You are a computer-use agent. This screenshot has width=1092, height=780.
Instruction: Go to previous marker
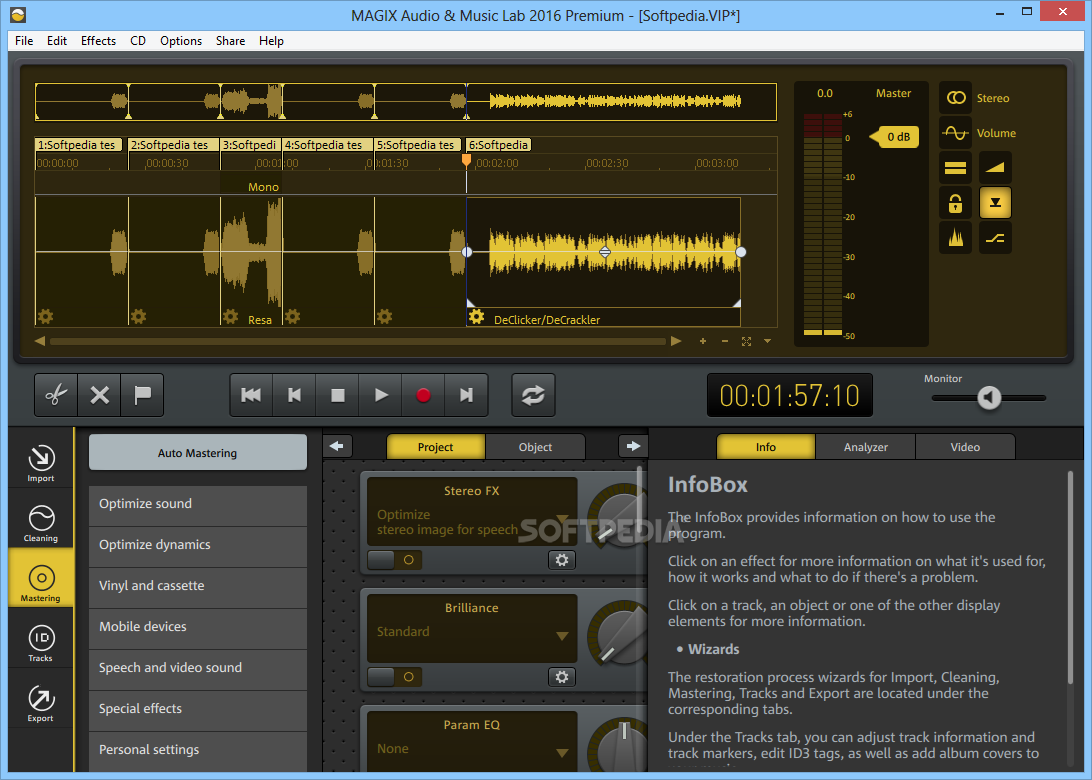tap(294, 395)
